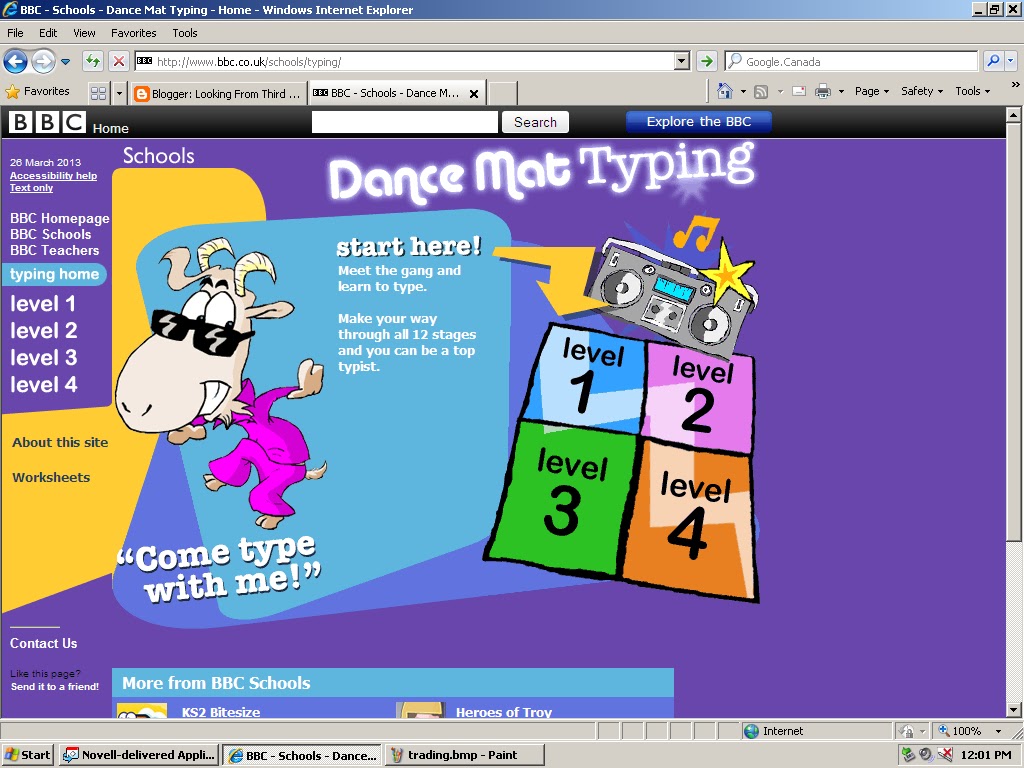Select typing home in sidebar

pos(54,274)
